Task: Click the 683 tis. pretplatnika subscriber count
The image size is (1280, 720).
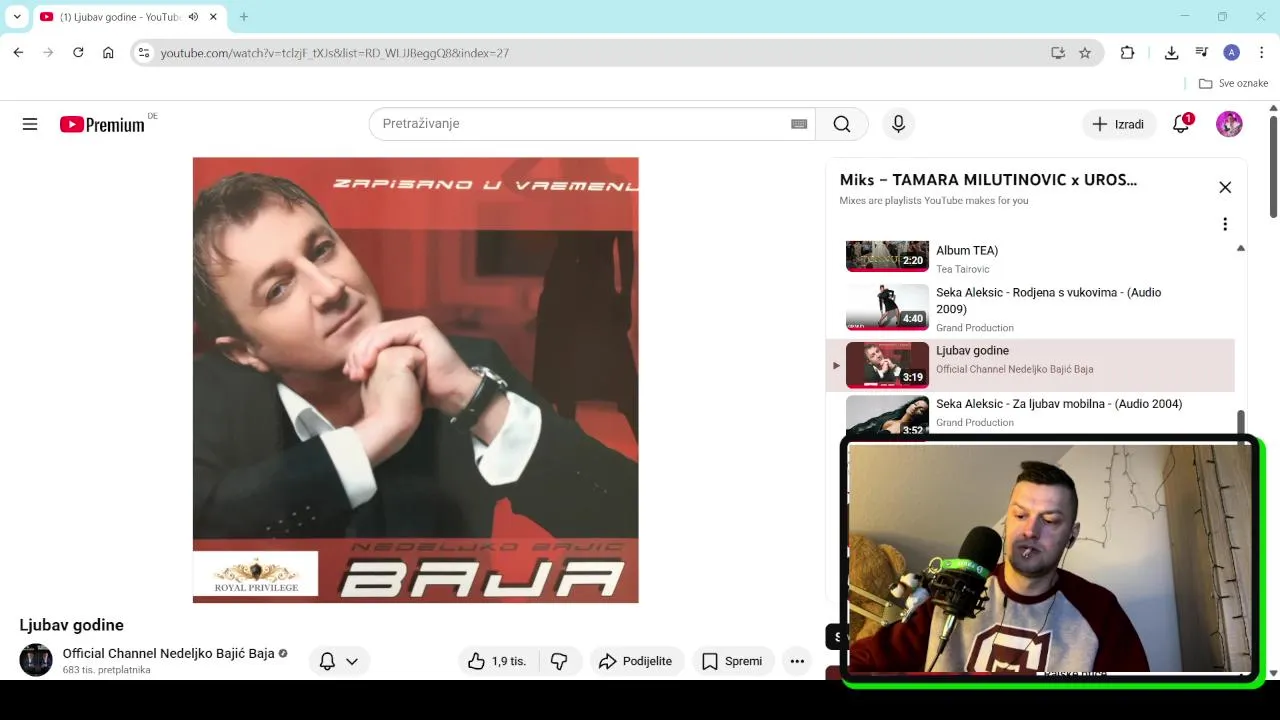Action: (x=107, y=670)
